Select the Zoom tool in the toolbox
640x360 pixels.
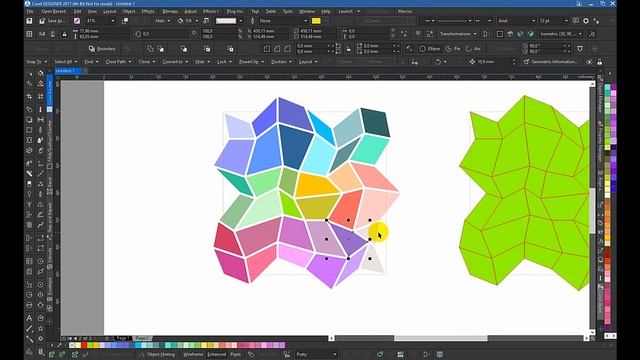tap(29, 109)
